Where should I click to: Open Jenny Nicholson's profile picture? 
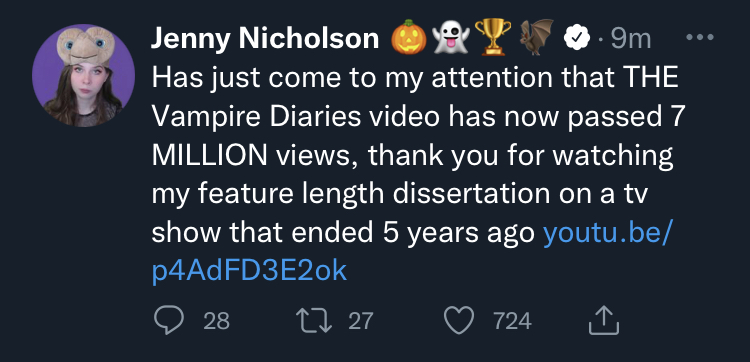click(x=83, y=76)
